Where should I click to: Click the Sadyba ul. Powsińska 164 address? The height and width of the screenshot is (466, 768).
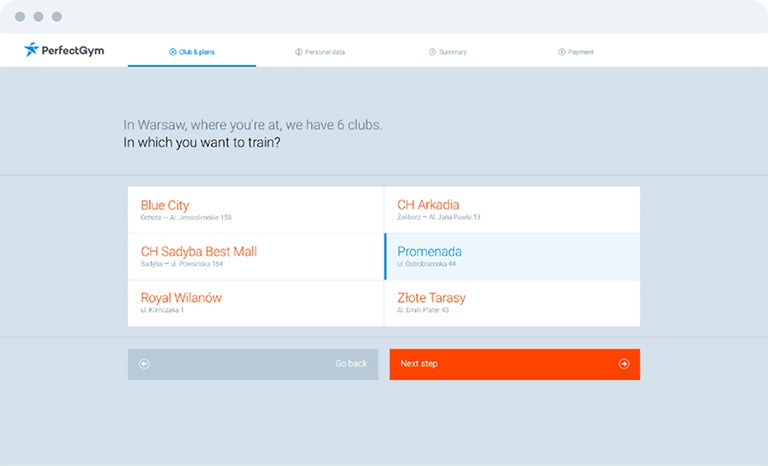[x=182, y=264]
